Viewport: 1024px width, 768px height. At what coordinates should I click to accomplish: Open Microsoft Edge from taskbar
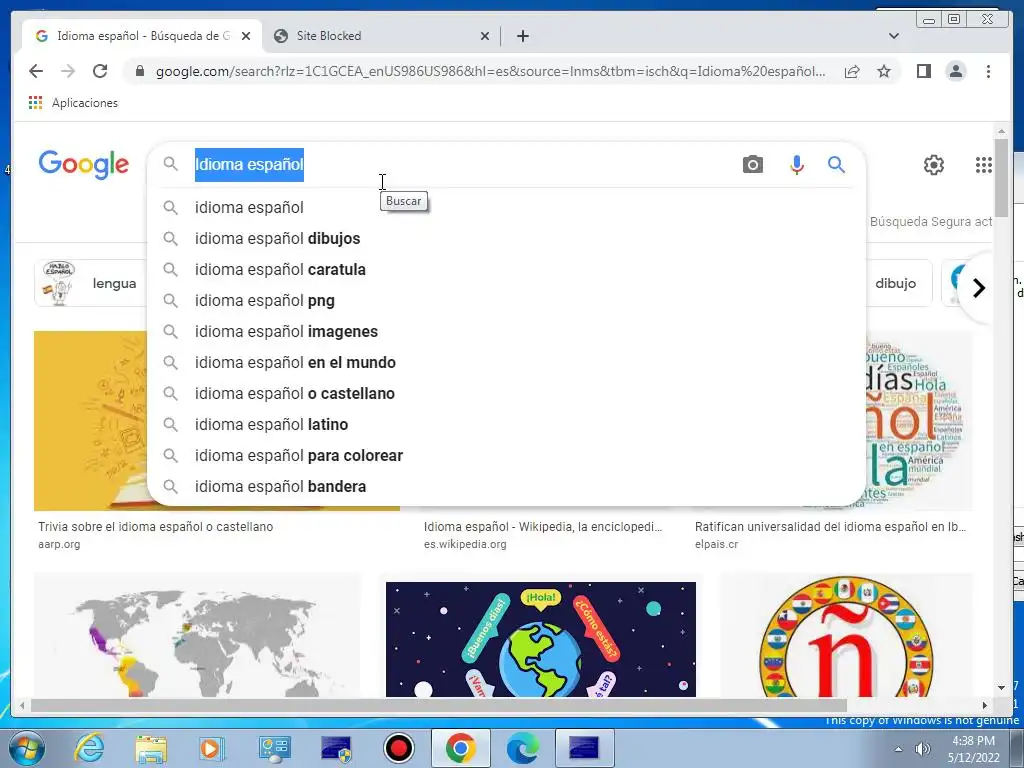click(x=522, y=748)
